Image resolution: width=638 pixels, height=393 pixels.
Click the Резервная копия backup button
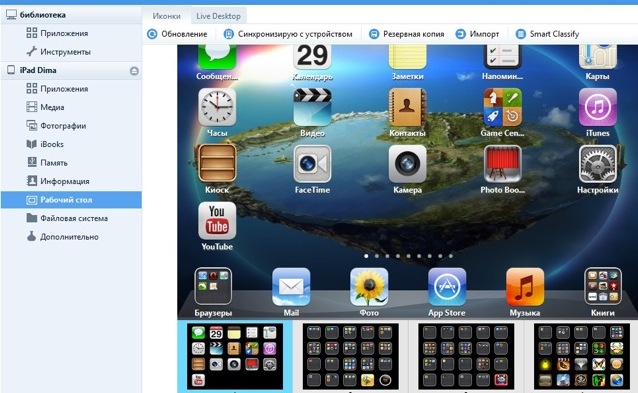click(x=406, y=34)
